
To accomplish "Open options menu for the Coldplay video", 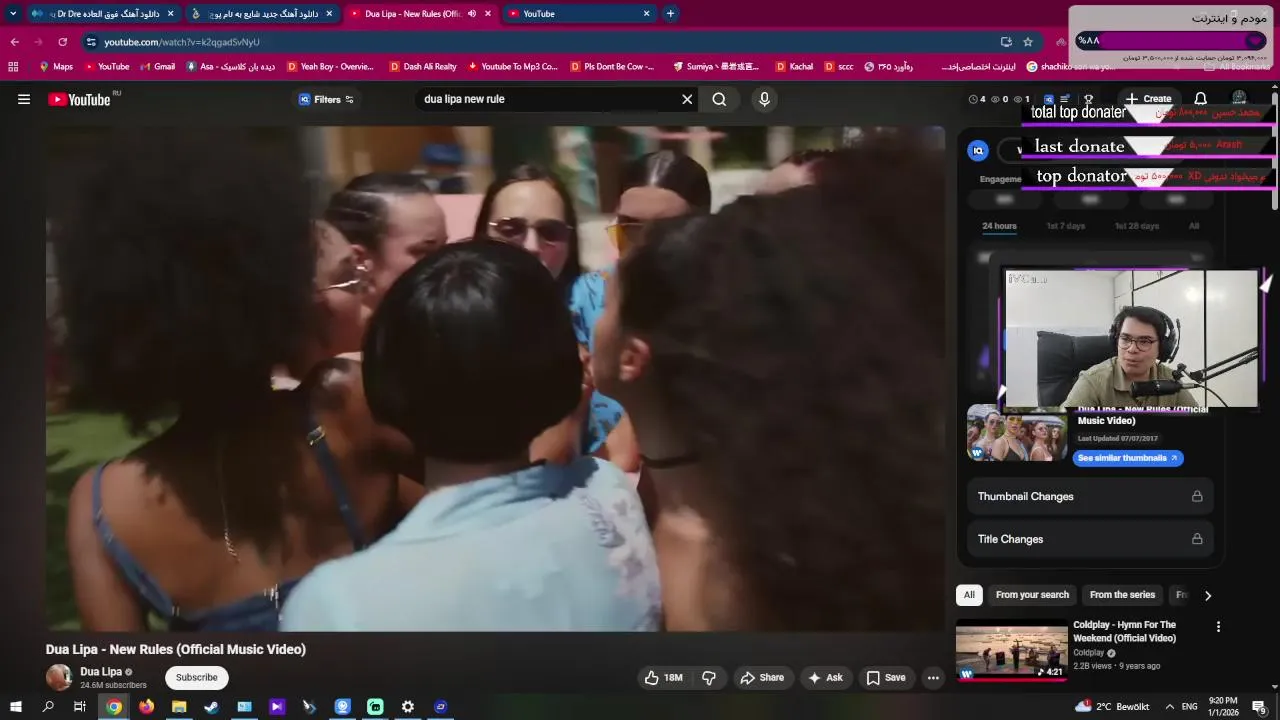I will coord(1218,627).
